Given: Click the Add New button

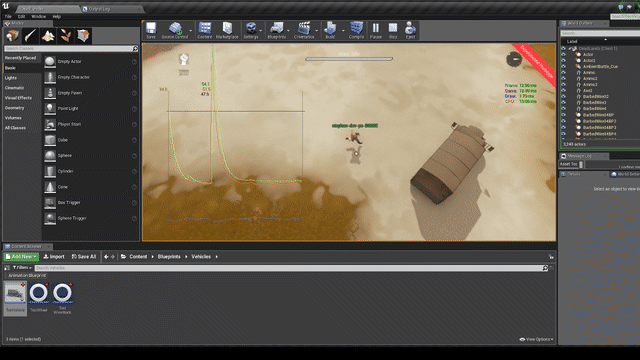Looking at the screenshot, I should pyautogui.click(x=21, y=257).
